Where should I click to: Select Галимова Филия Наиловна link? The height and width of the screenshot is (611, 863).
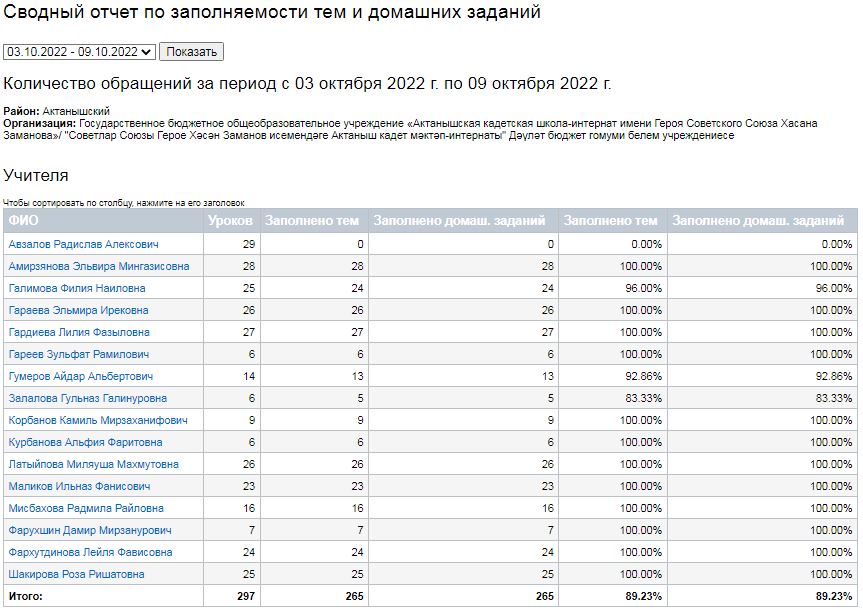click(77, 288)
